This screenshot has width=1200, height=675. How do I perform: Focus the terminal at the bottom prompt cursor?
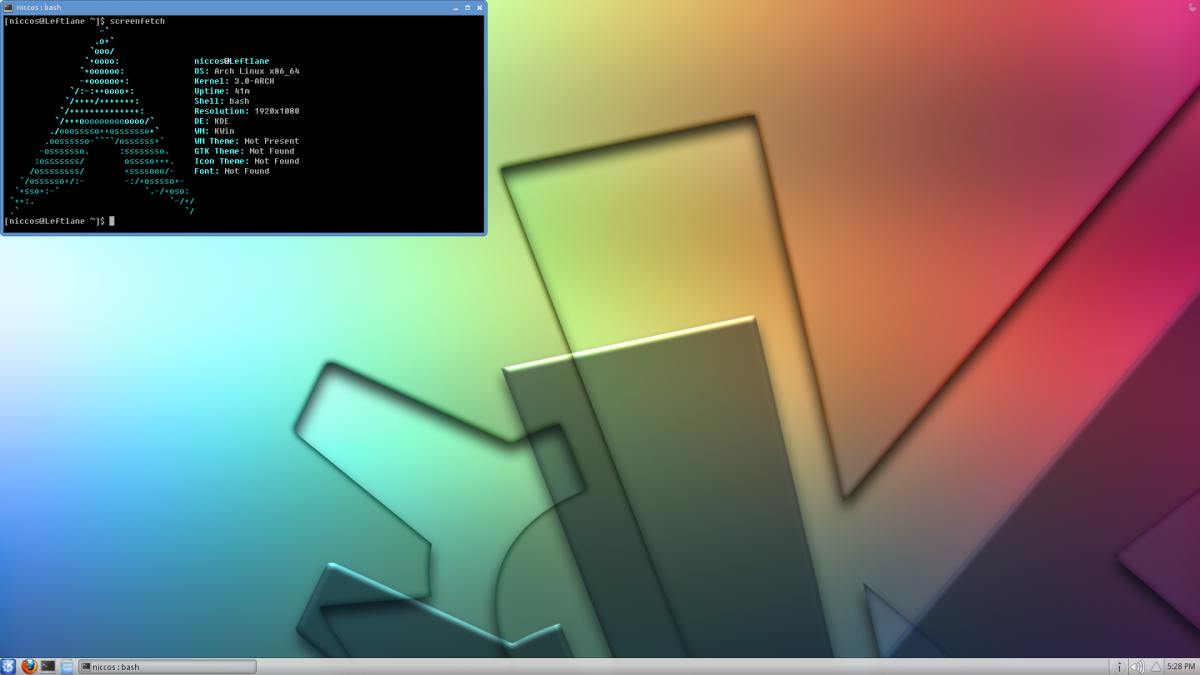[112, 220]
